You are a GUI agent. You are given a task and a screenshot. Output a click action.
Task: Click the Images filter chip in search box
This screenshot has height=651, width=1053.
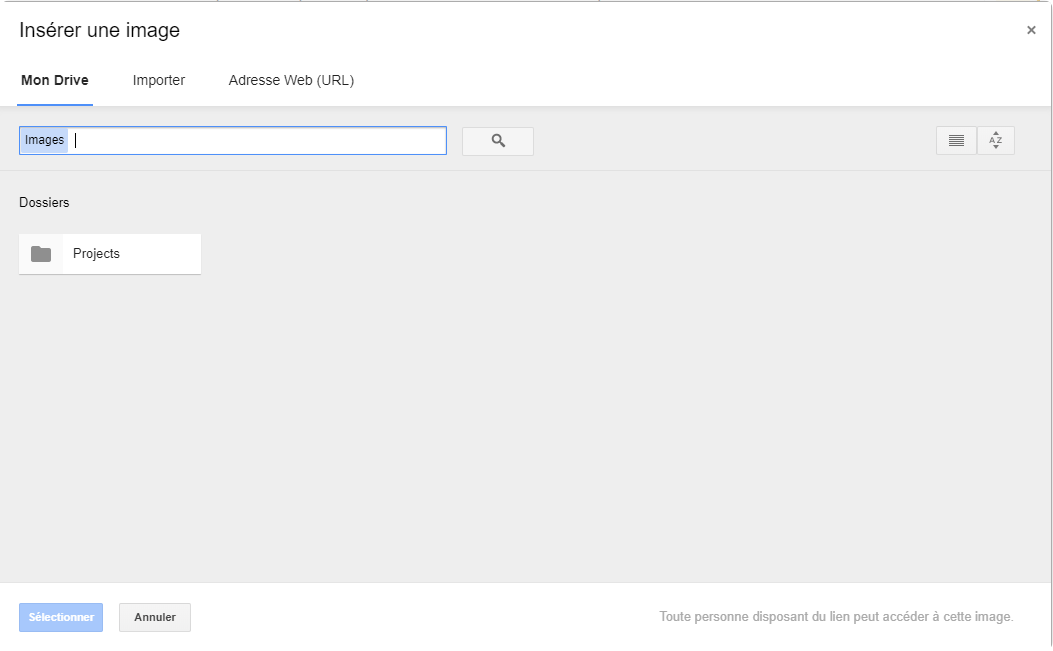tap(44, 140)
